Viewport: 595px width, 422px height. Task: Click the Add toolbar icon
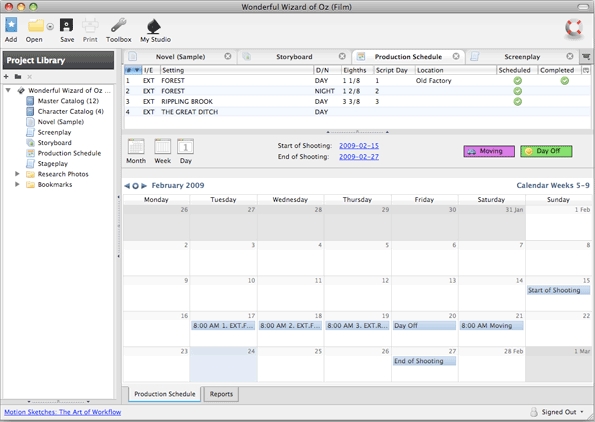click(11, 25)
